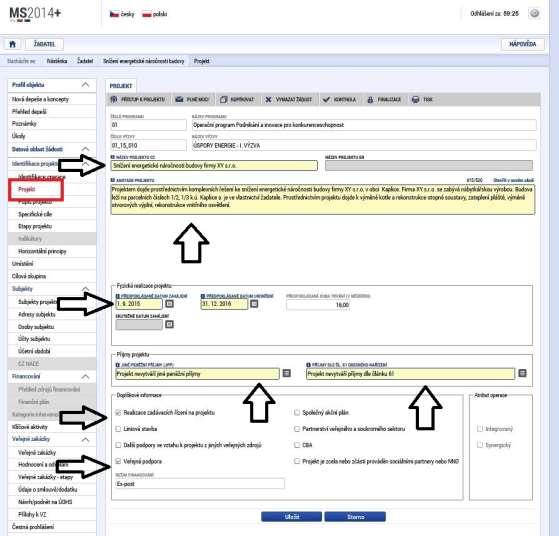Image resolution: width=559 pixels, height=536 pixels.
Task: Collapse the Profil objektu section
Action: 85,85
